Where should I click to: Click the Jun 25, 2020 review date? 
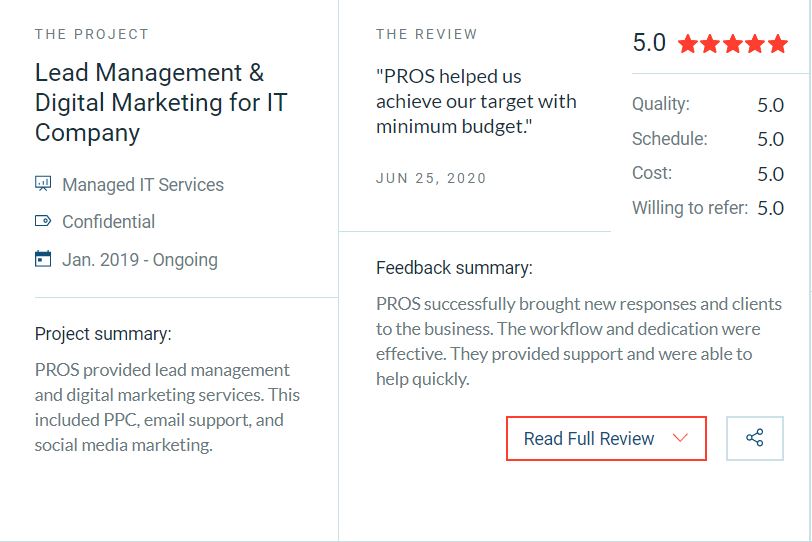click(431, 178)
